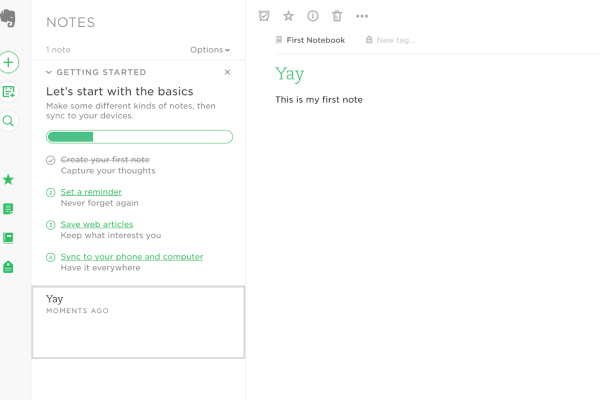Close the Getting Started panel
The height and width of the screenshot is (400, 600).
click(227, 72)
